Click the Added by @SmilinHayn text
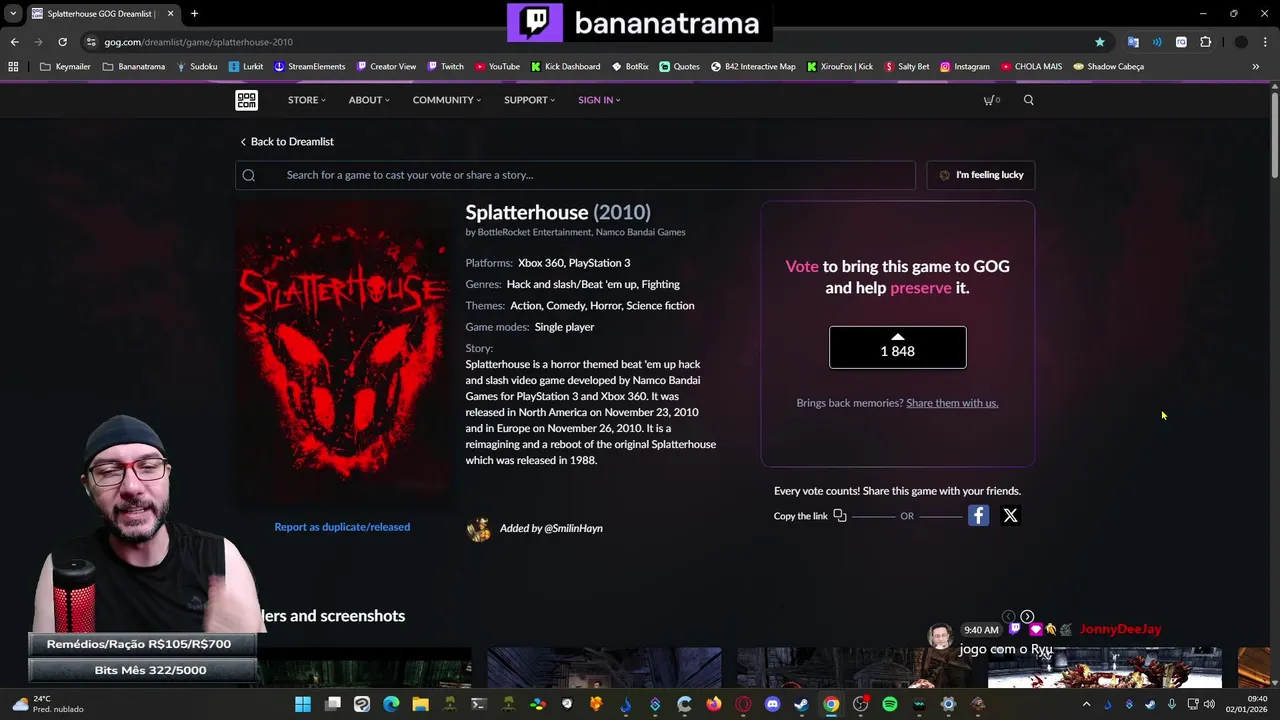Image resolution: width=1280 pixels, height=720 pixels. (x=551, y=528)
